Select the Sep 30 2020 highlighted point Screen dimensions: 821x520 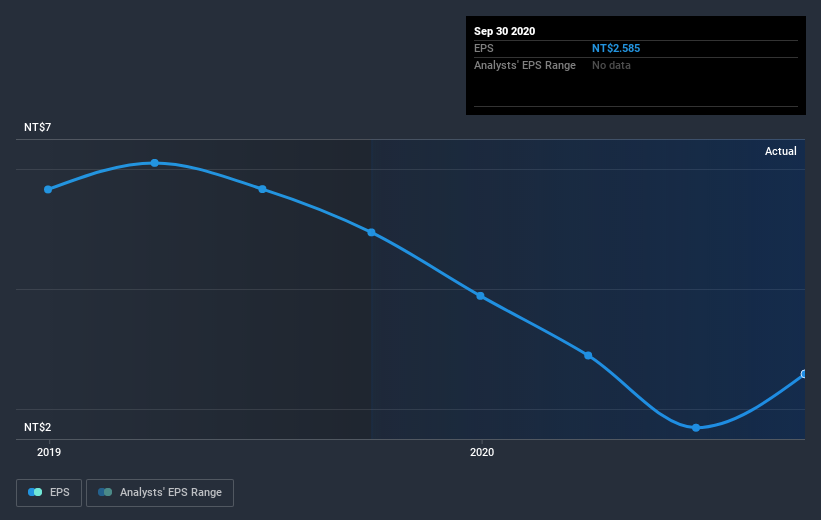point(804,374)
